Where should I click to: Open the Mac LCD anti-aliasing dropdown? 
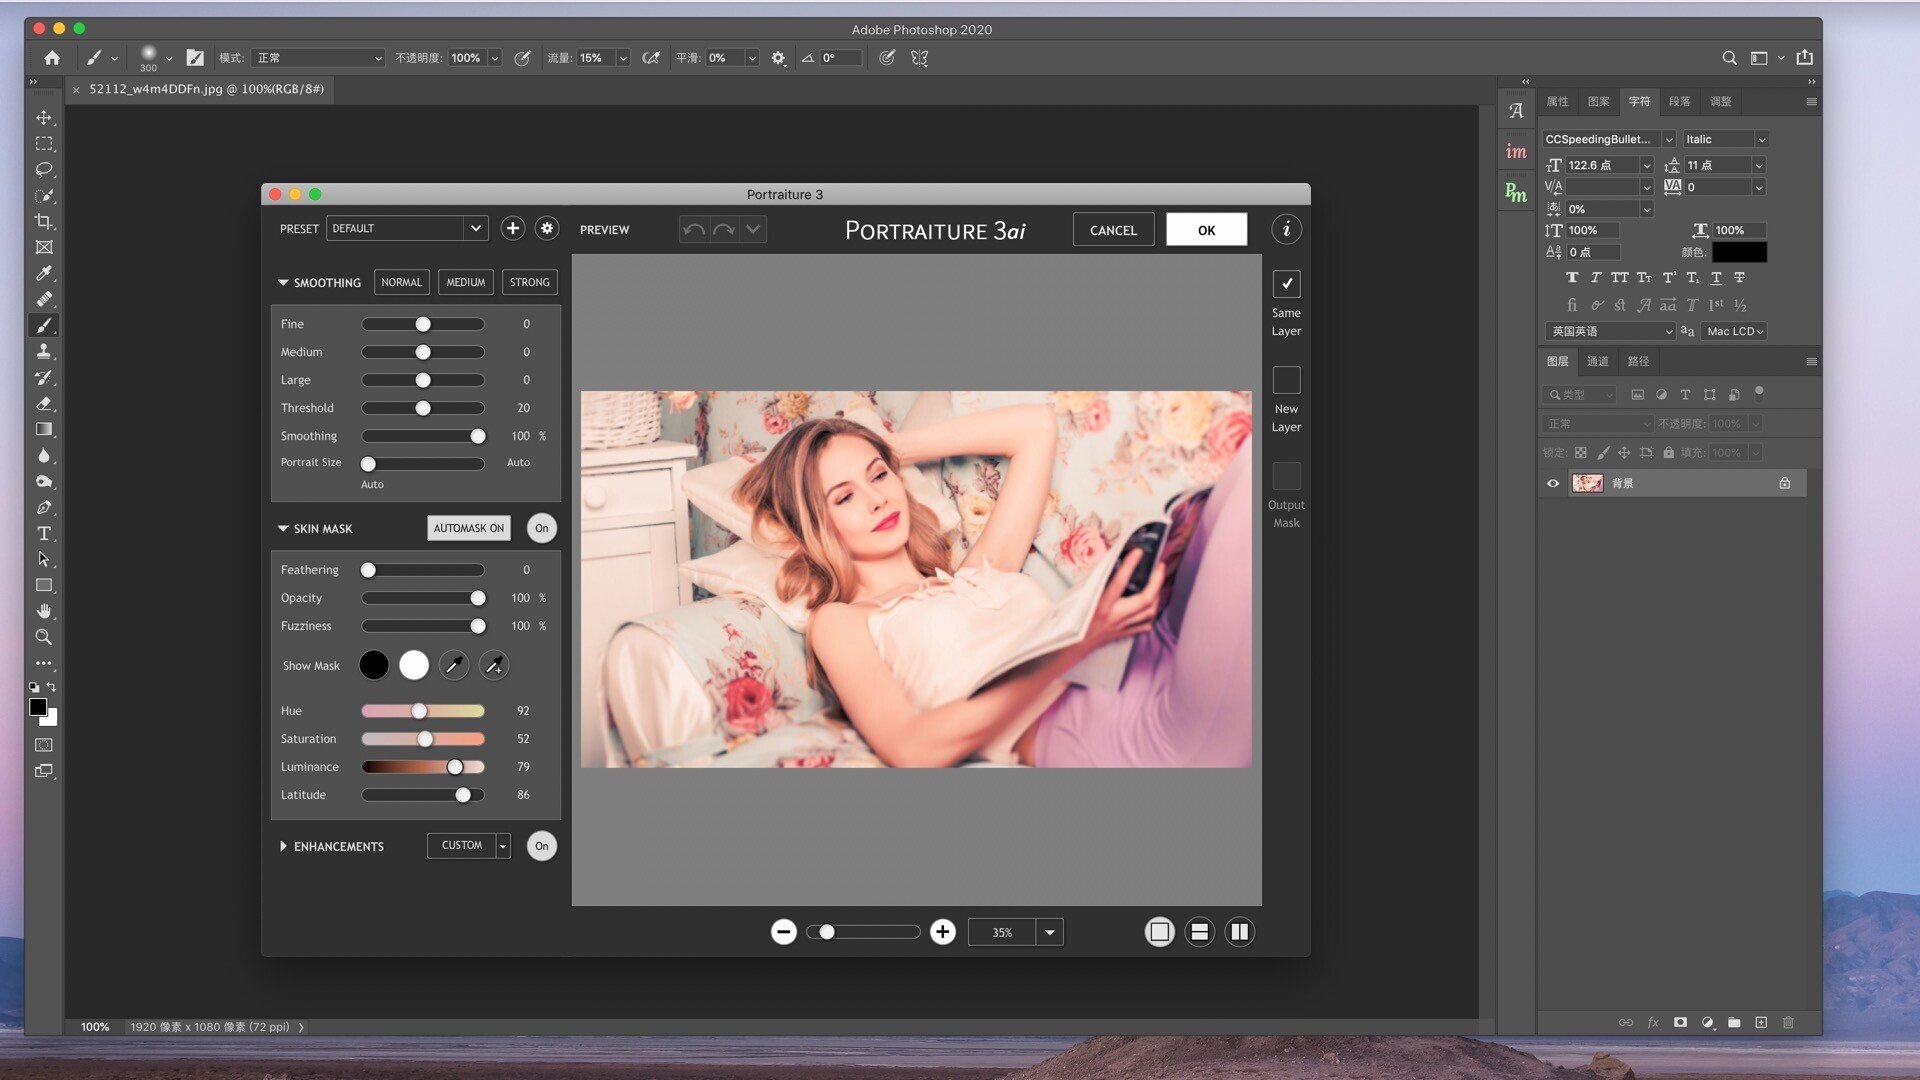1735,332
